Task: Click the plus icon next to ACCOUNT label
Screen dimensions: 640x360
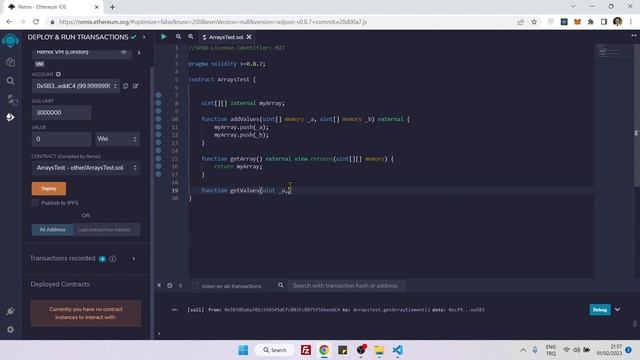Action: point(58,74)
